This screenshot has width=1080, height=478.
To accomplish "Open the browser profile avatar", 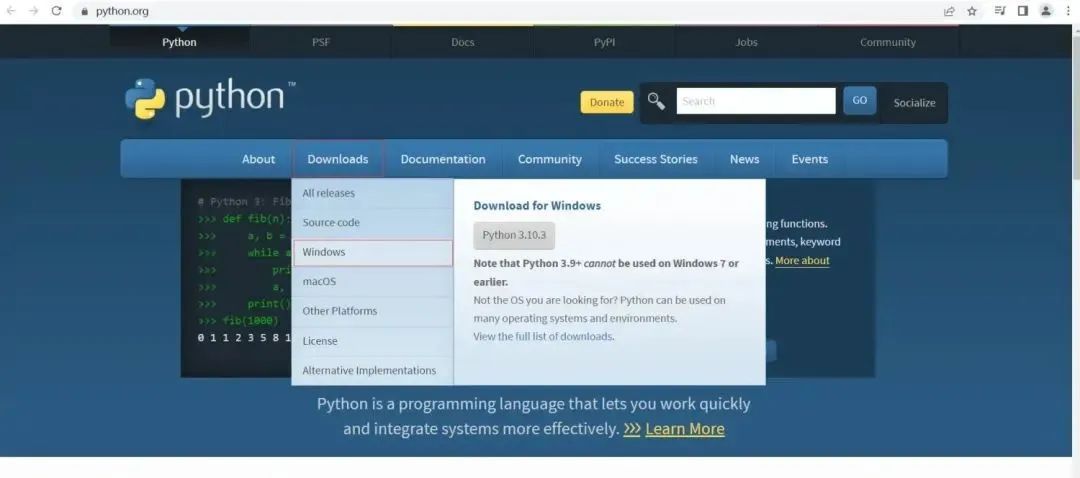I will [1046, 10].
